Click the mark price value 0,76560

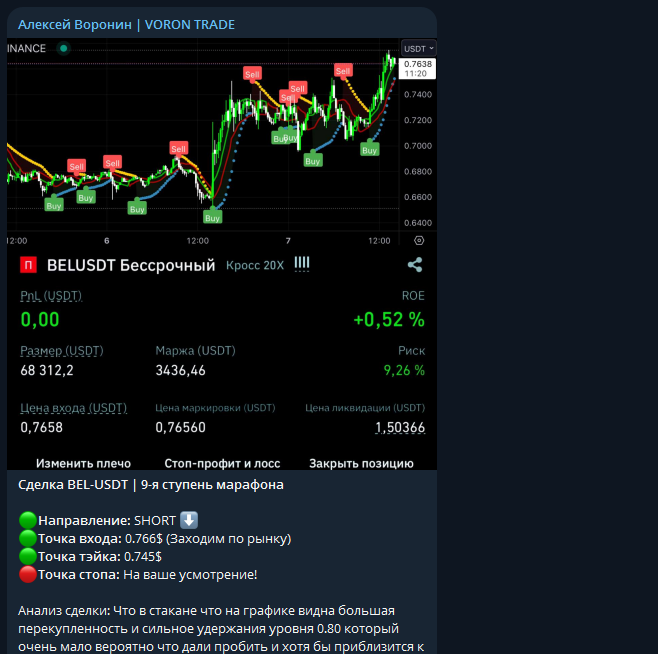click(x=180, y=428)
